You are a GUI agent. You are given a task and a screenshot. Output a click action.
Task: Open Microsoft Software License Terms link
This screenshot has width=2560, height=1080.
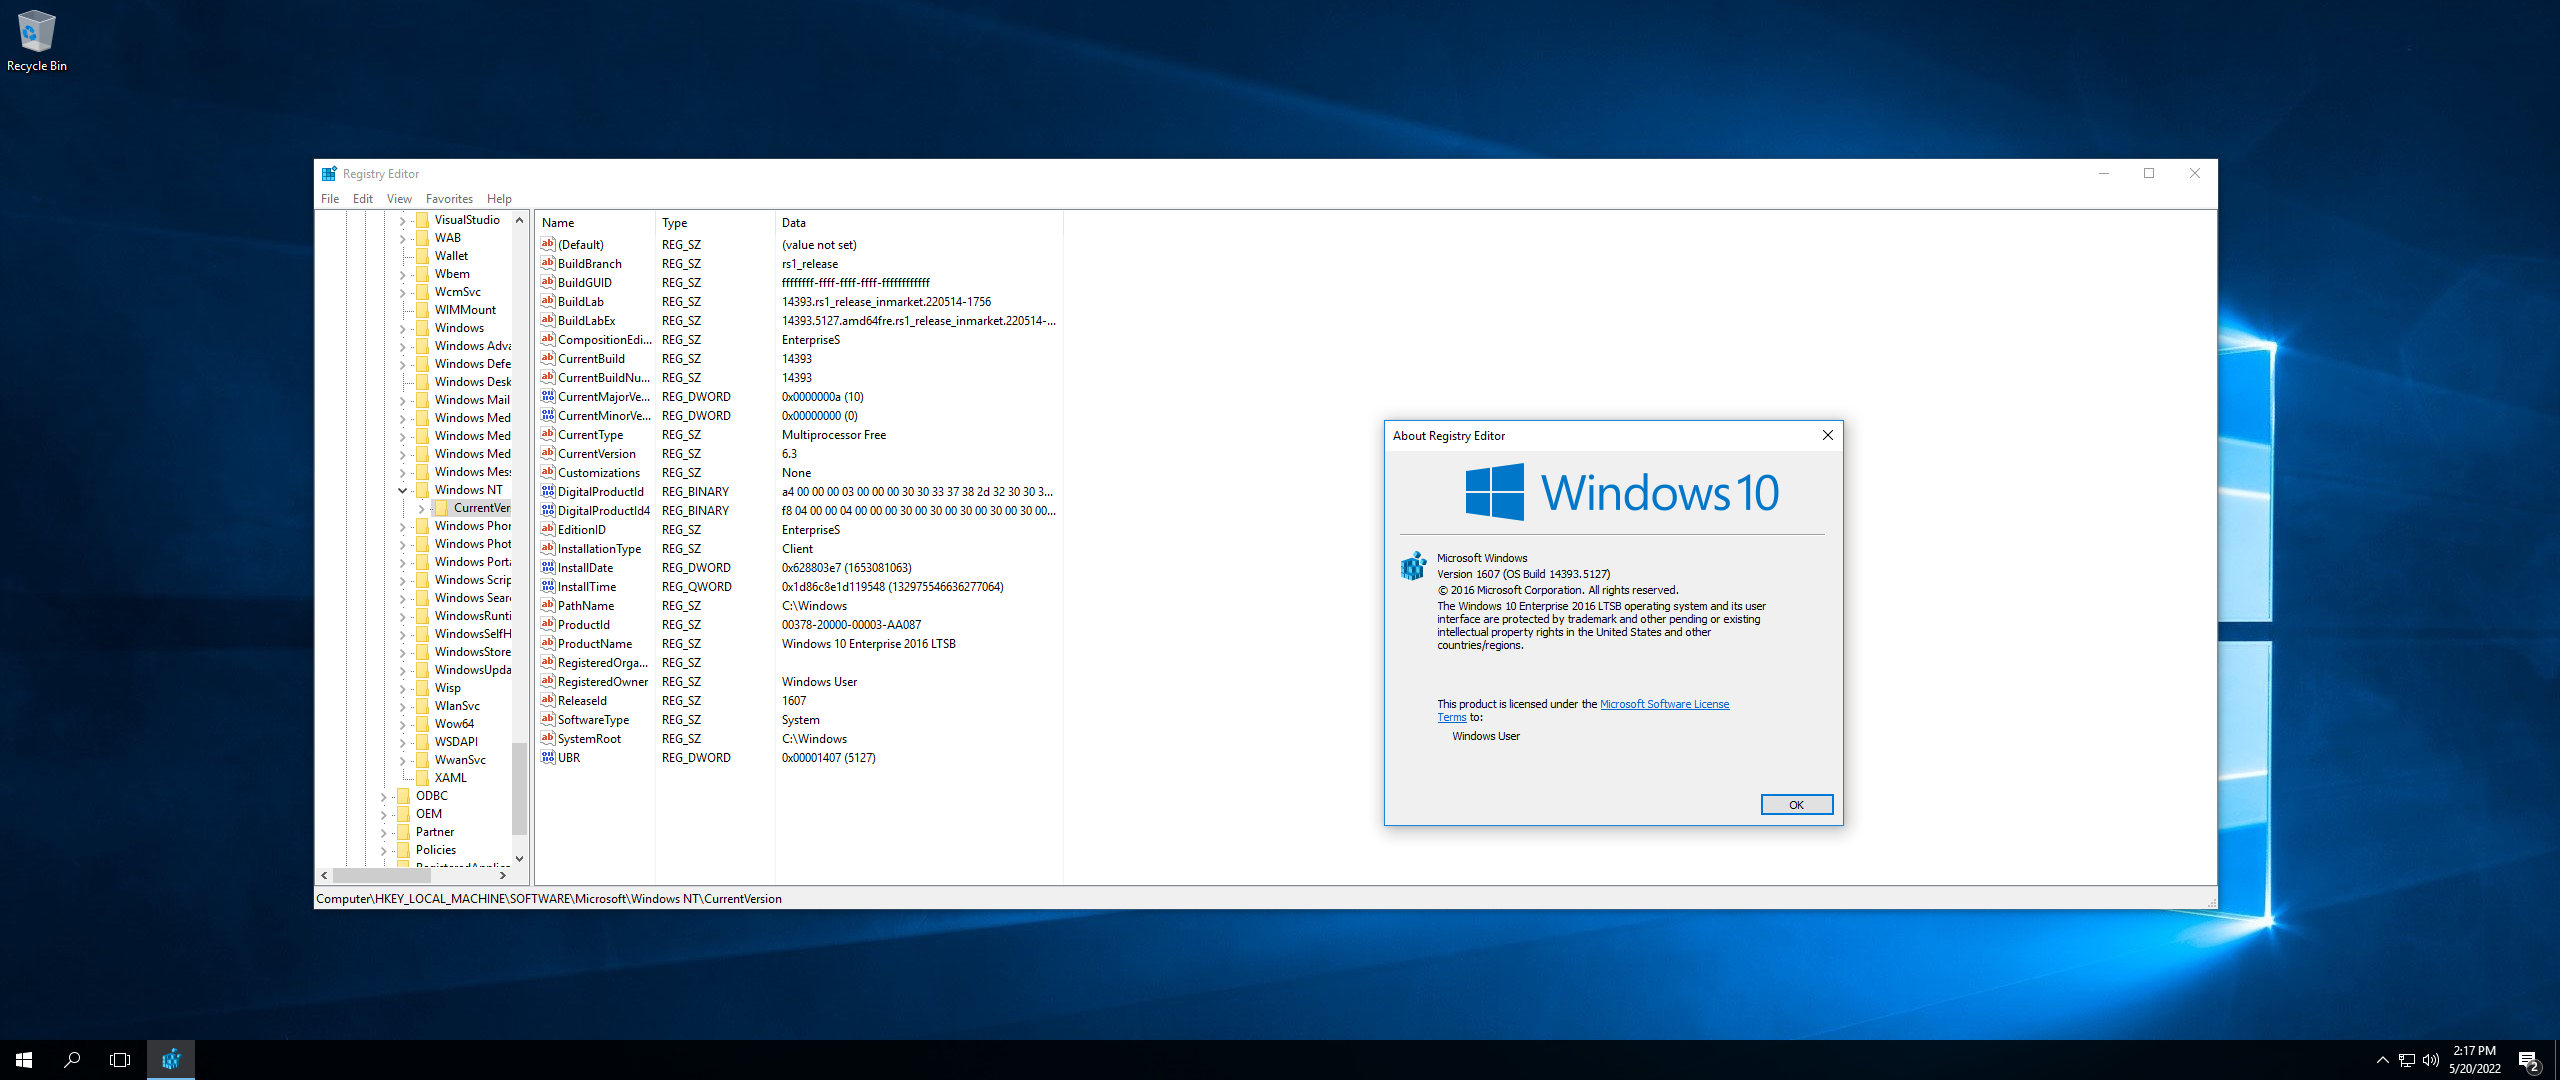pyautogui.click(x=1664, y=704)
